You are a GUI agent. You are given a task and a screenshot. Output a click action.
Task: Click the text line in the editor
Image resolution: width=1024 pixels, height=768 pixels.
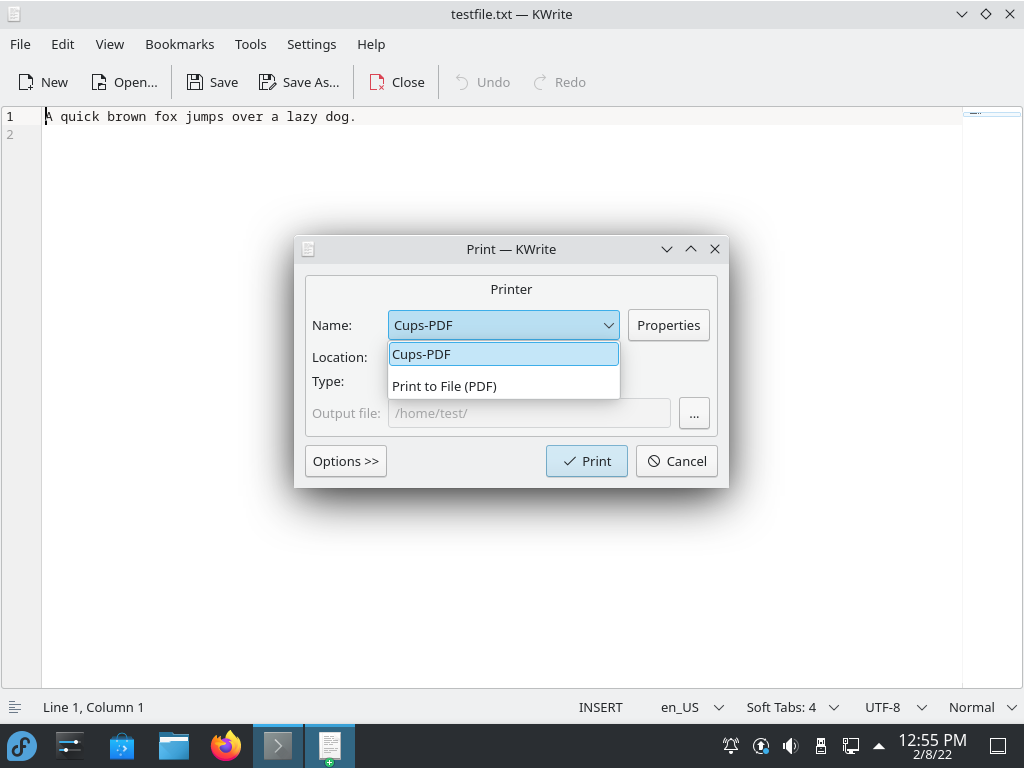coord(200,117)
